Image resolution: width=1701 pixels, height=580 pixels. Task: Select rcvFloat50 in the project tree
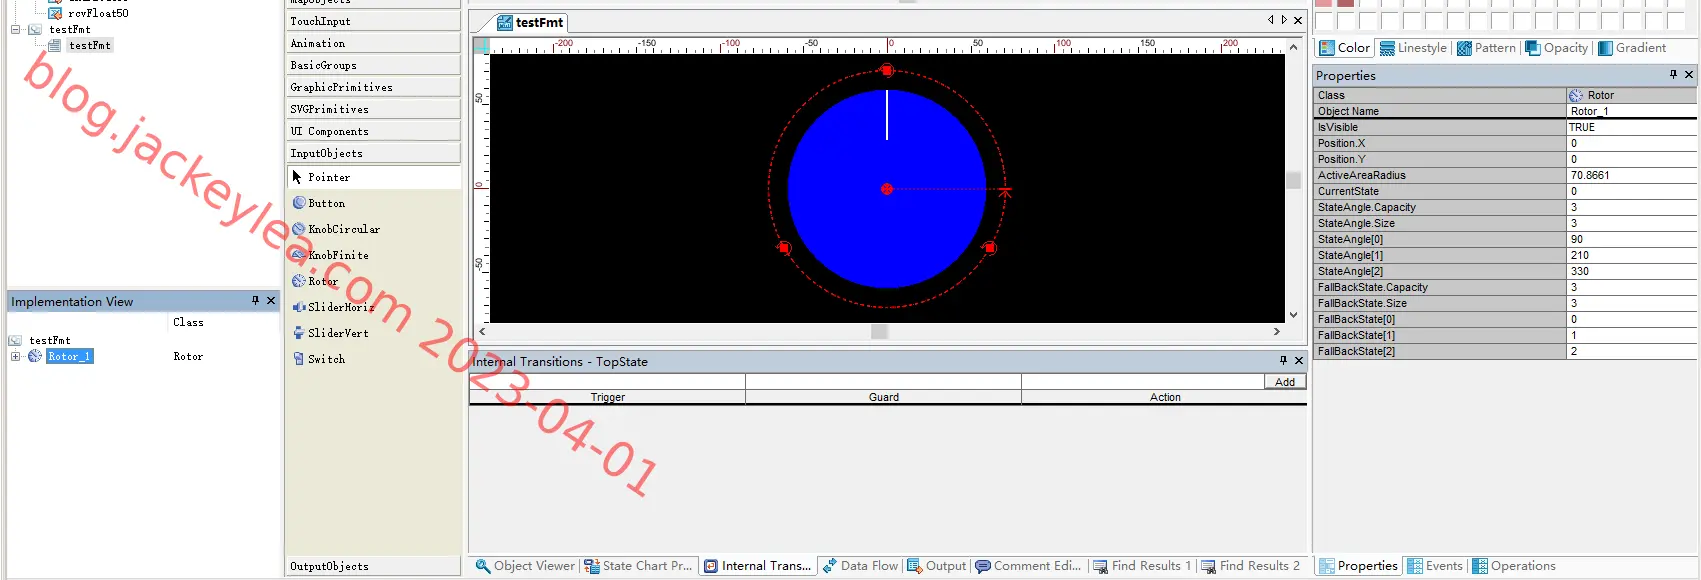click(98, 13)
